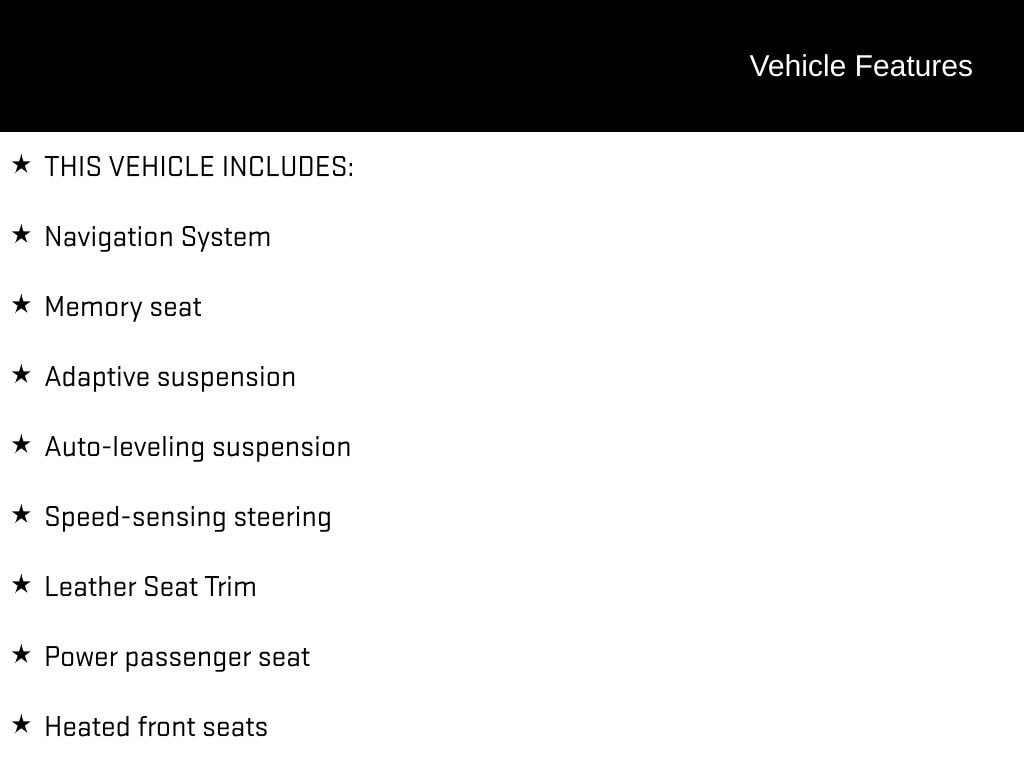Click the star beside THIS VEHICLE INCLUDES
Image resolution: width=1024 pixels, height=768 pixels.
21,164
